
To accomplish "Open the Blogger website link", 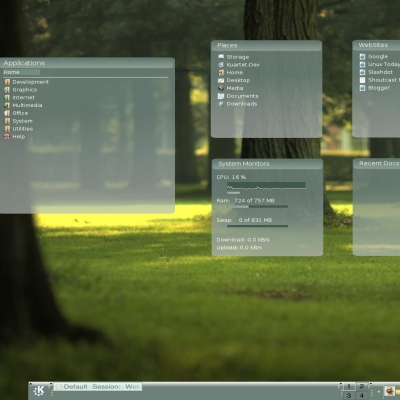I will point(375,88).
